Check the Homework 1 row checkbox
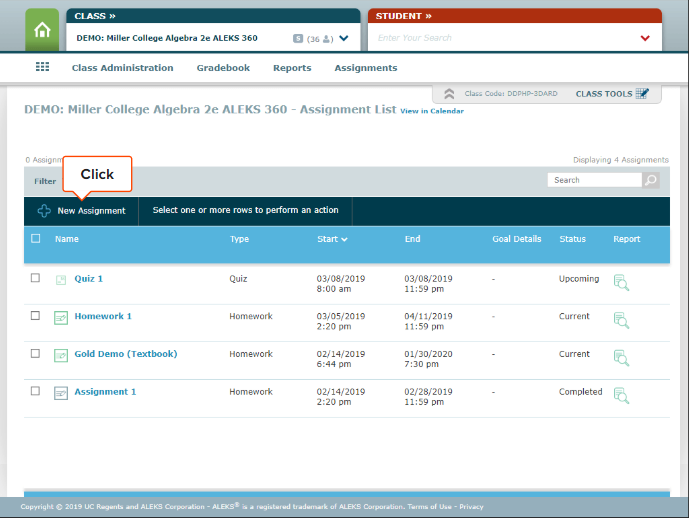Viewport: 689px width, 518px height. pyautogui.click(x=35, y=315)
